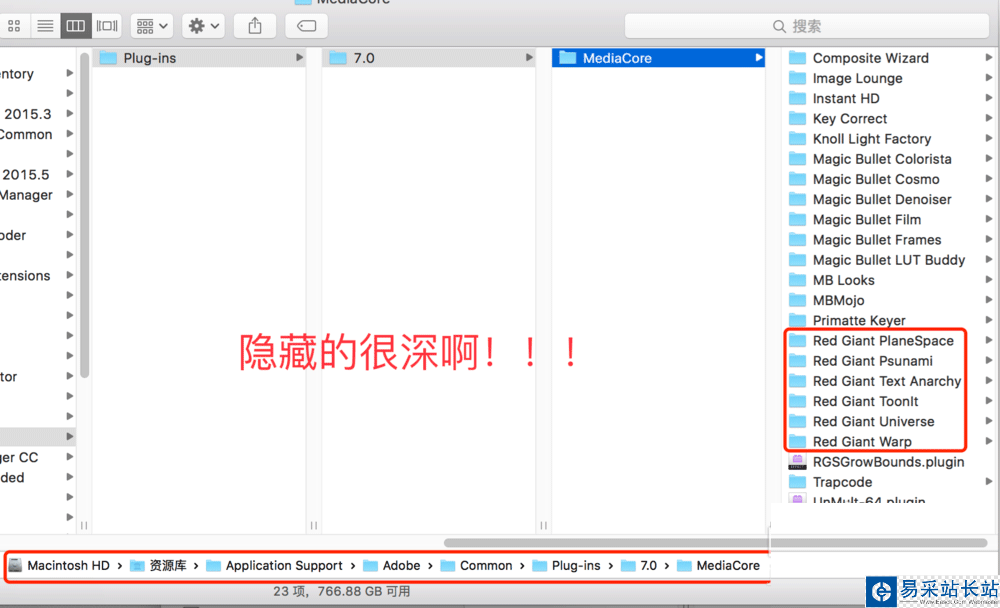Select the 2015.5 item in left column
The width and height of the screenshot is (1000, 608).
pyautogui.click(x=26, y=175)
